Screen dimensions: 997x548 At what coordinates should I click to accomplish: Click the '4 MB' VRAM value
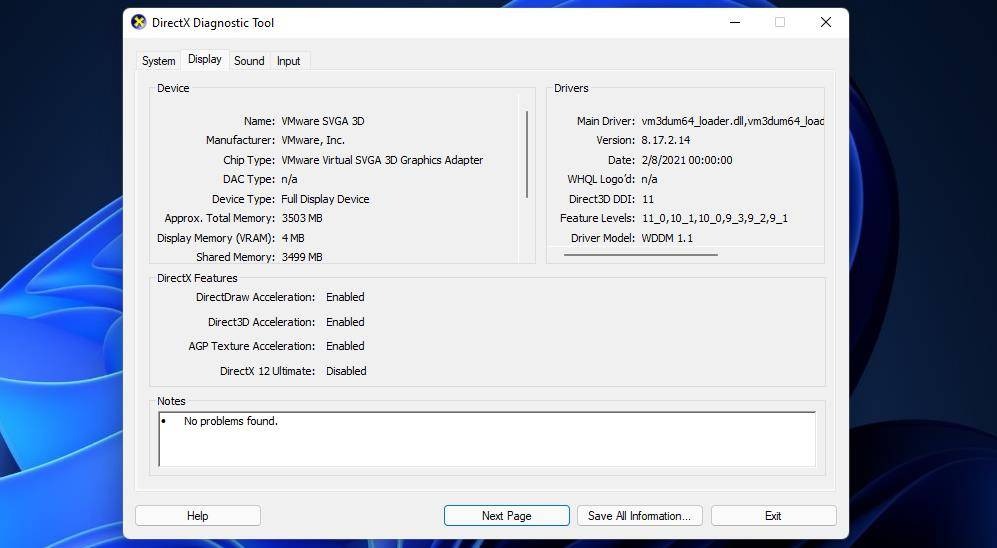coord(293,238)
